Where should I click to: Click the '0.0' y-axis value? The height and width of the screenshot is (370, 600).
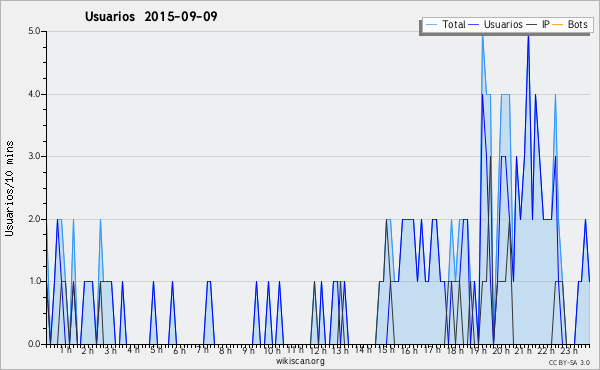[x=34, y=344]
